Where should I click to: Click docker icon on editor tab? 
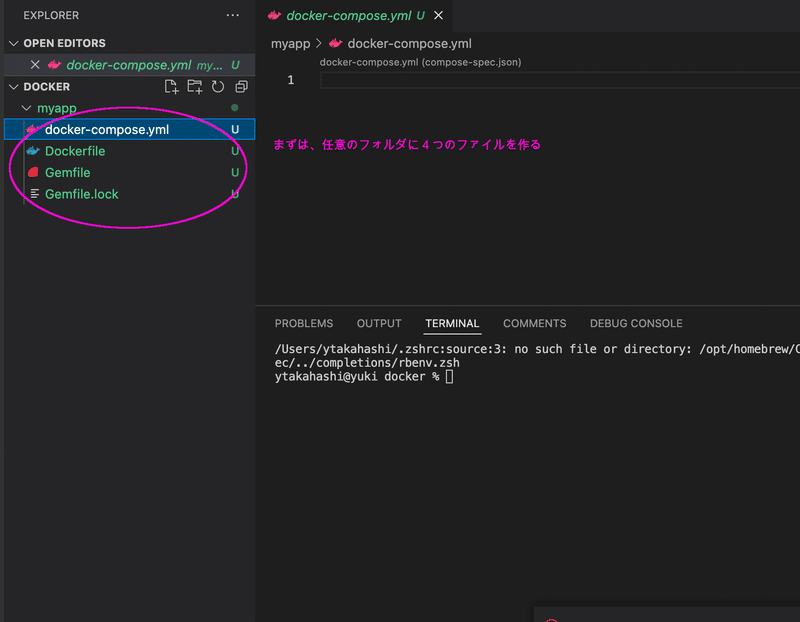tap(274, 15)
